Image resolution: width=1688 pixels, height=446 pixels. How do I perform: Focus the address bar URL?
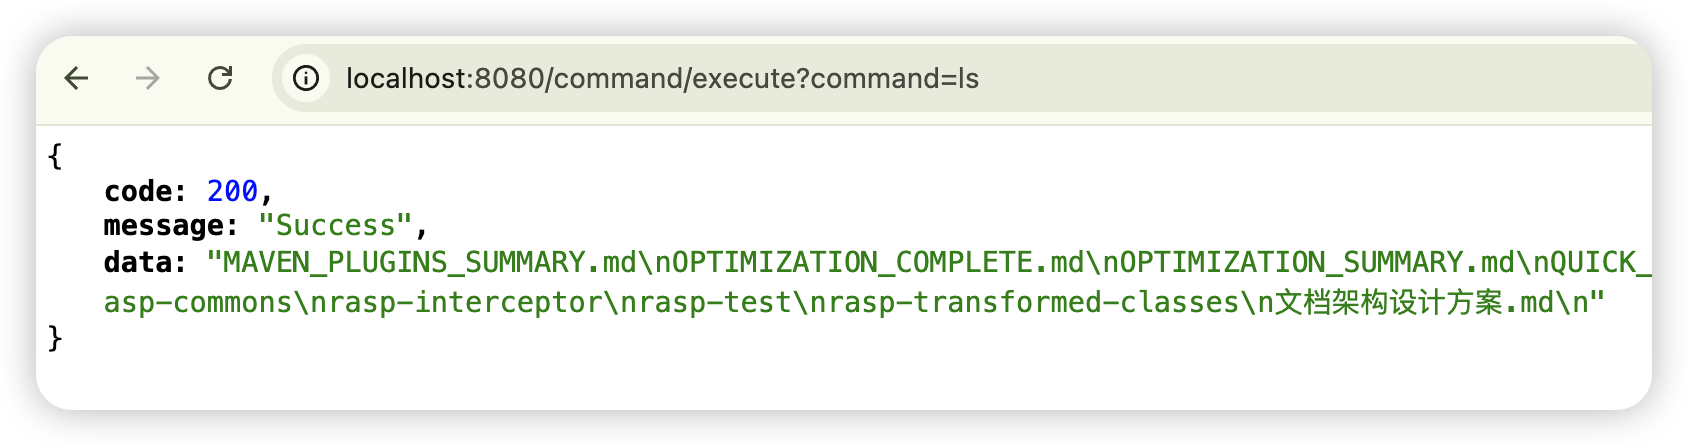(662, 78)
